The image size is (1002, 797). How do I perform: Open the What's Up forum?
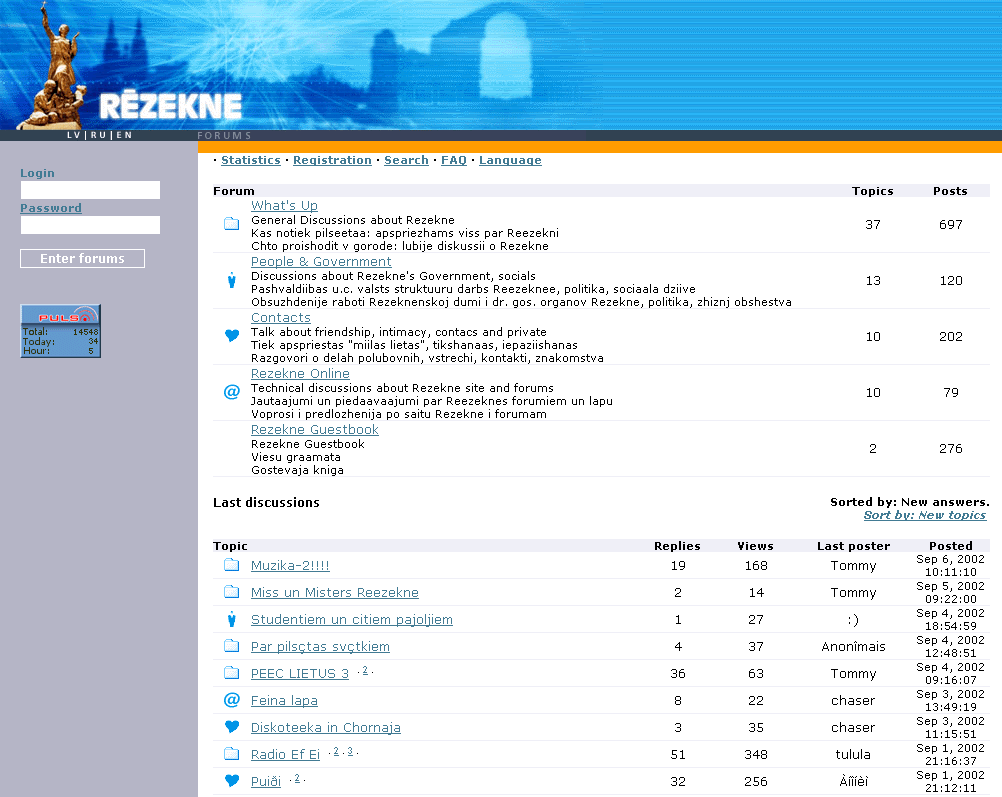tap(284, 206)
